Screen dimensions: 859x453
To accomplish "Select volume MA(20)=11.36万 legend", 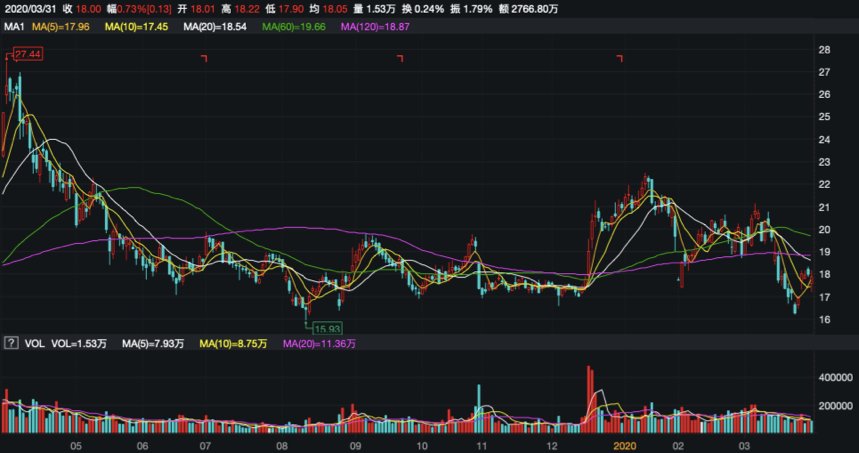I will click(x=319, y=343).
